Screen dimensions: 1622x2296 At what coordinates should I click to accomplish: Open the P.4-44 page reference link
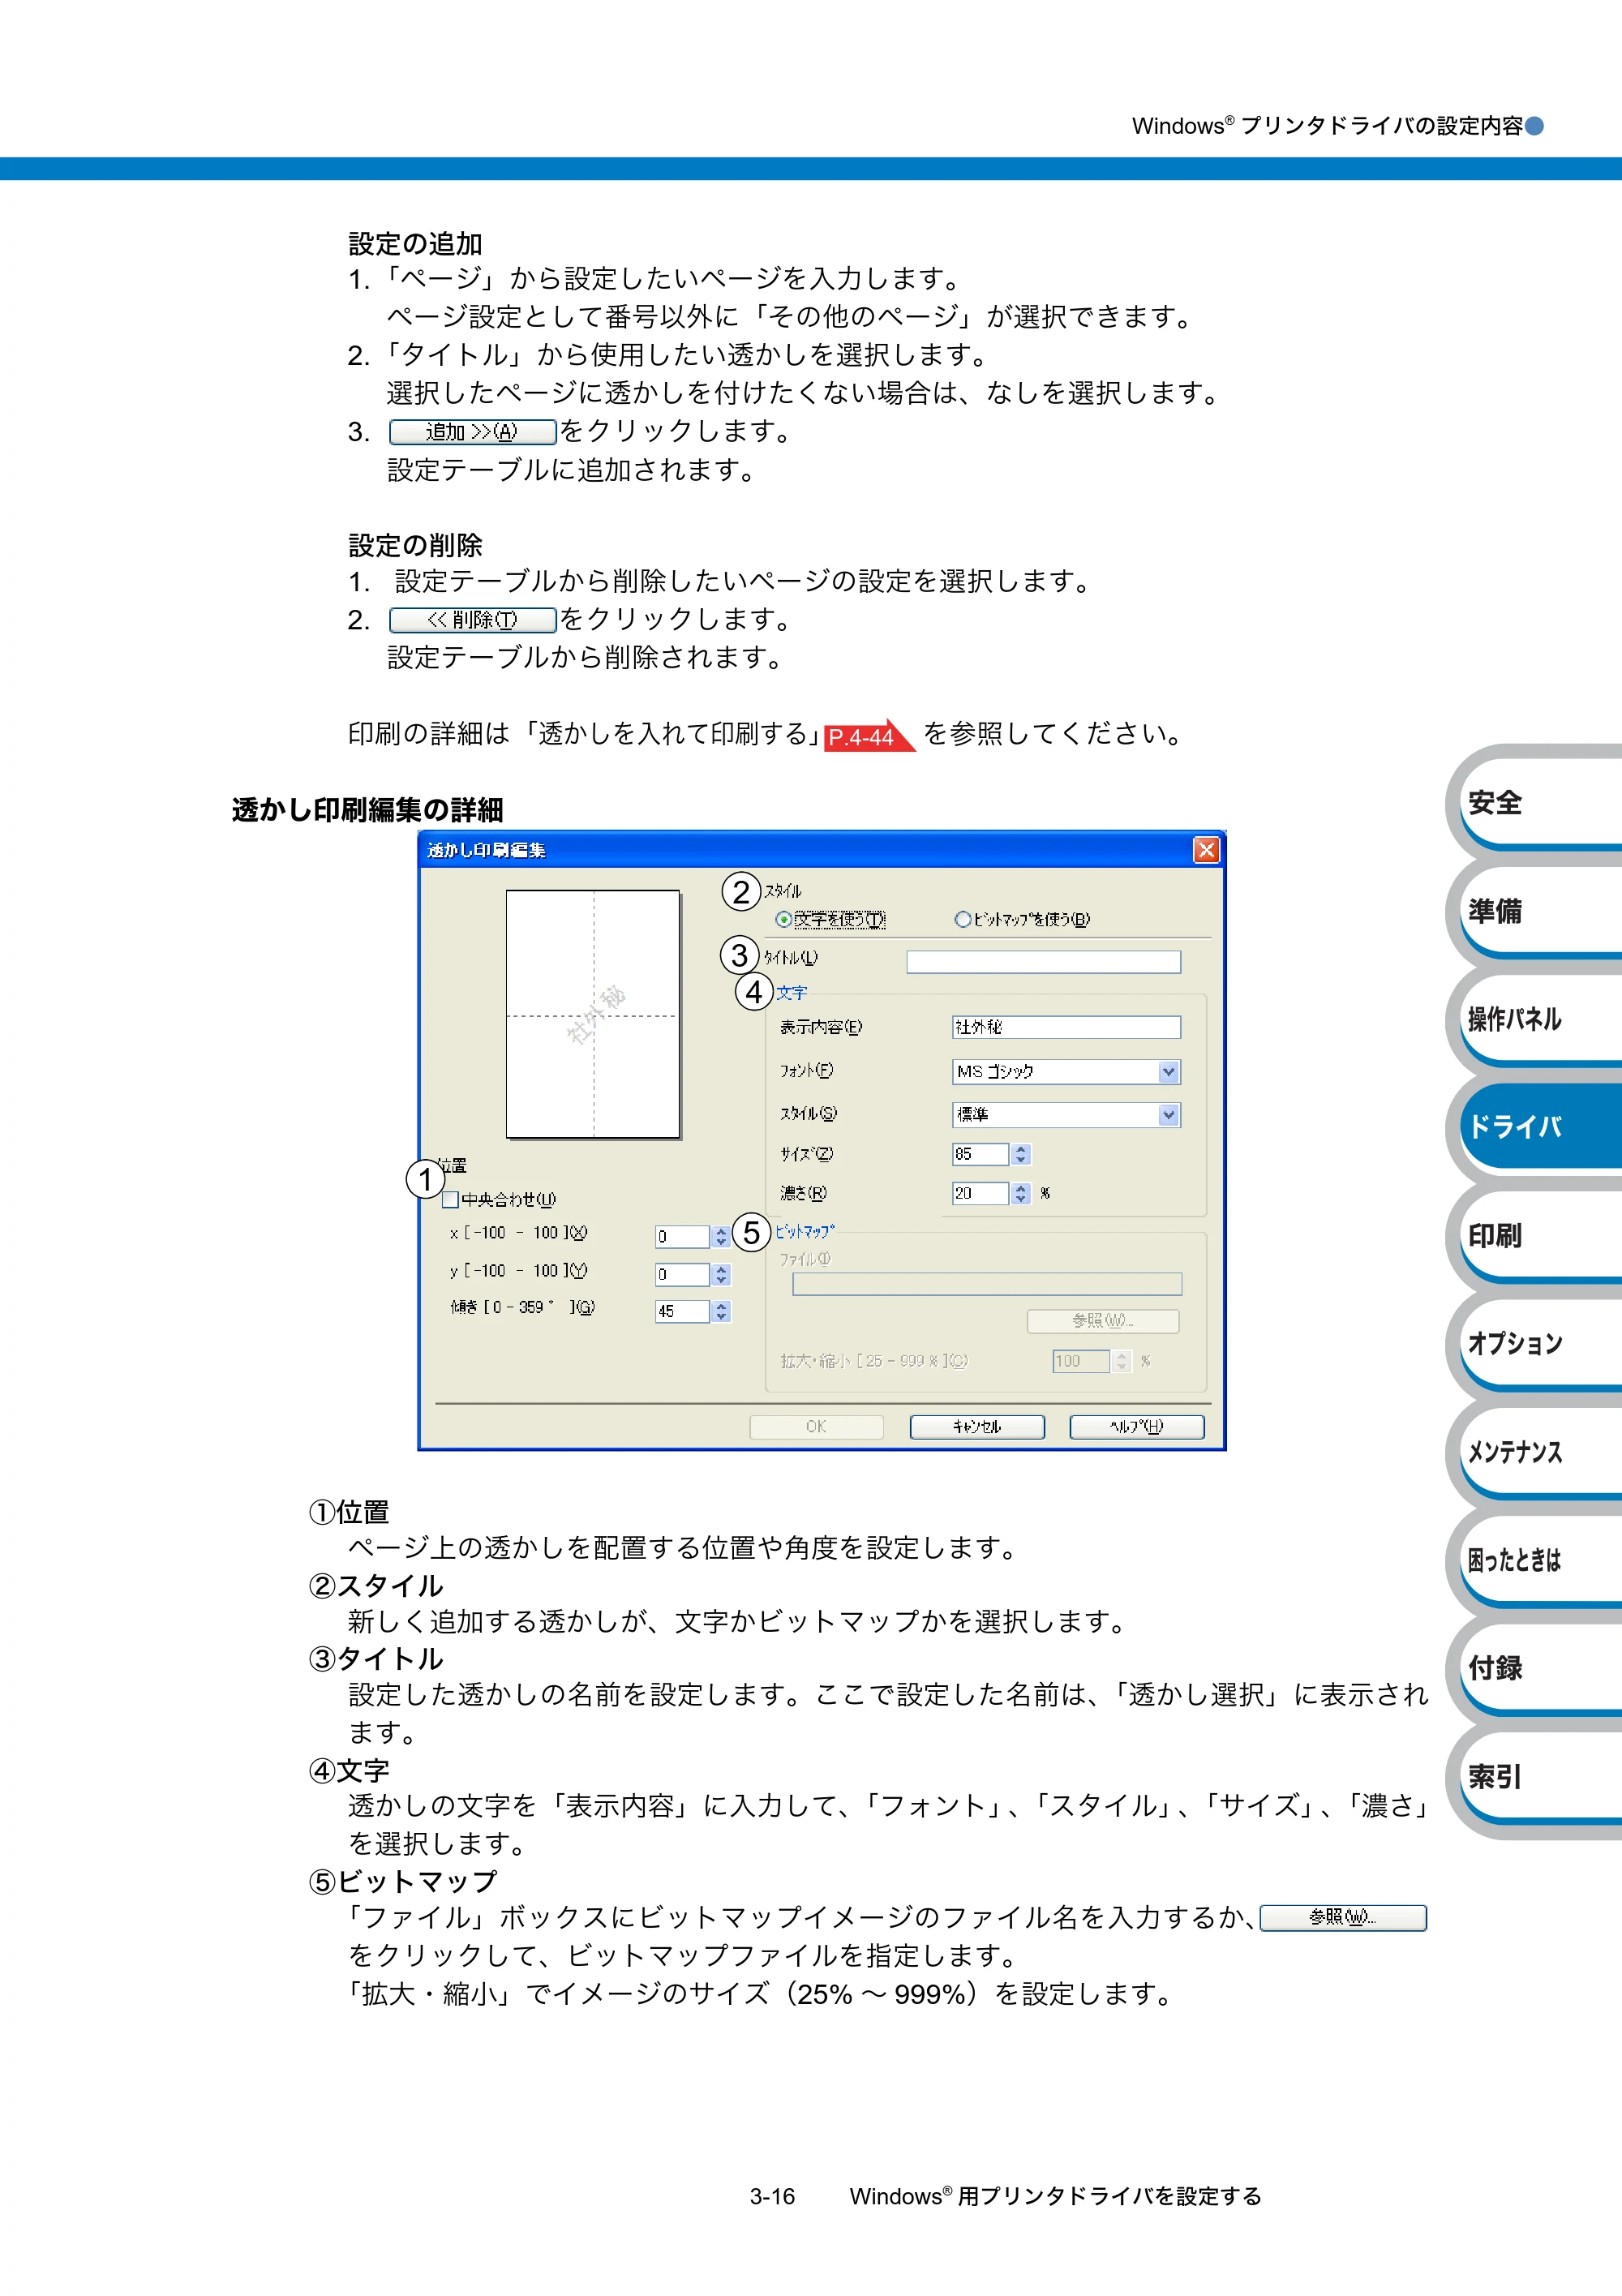(869, 736)
